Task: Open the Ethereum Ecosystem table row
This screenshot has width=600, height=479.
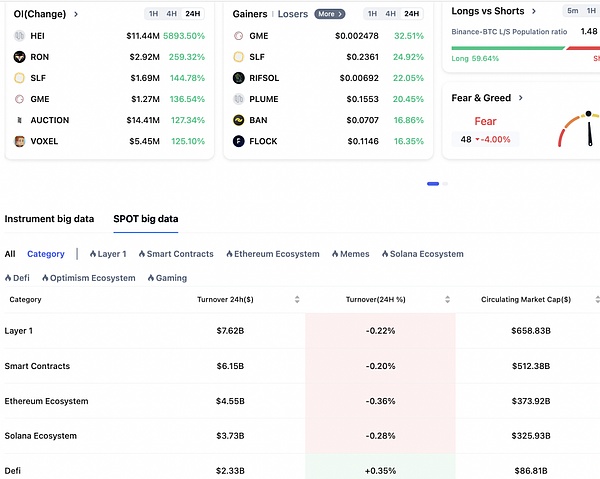Action: click(x=302, y=401)
